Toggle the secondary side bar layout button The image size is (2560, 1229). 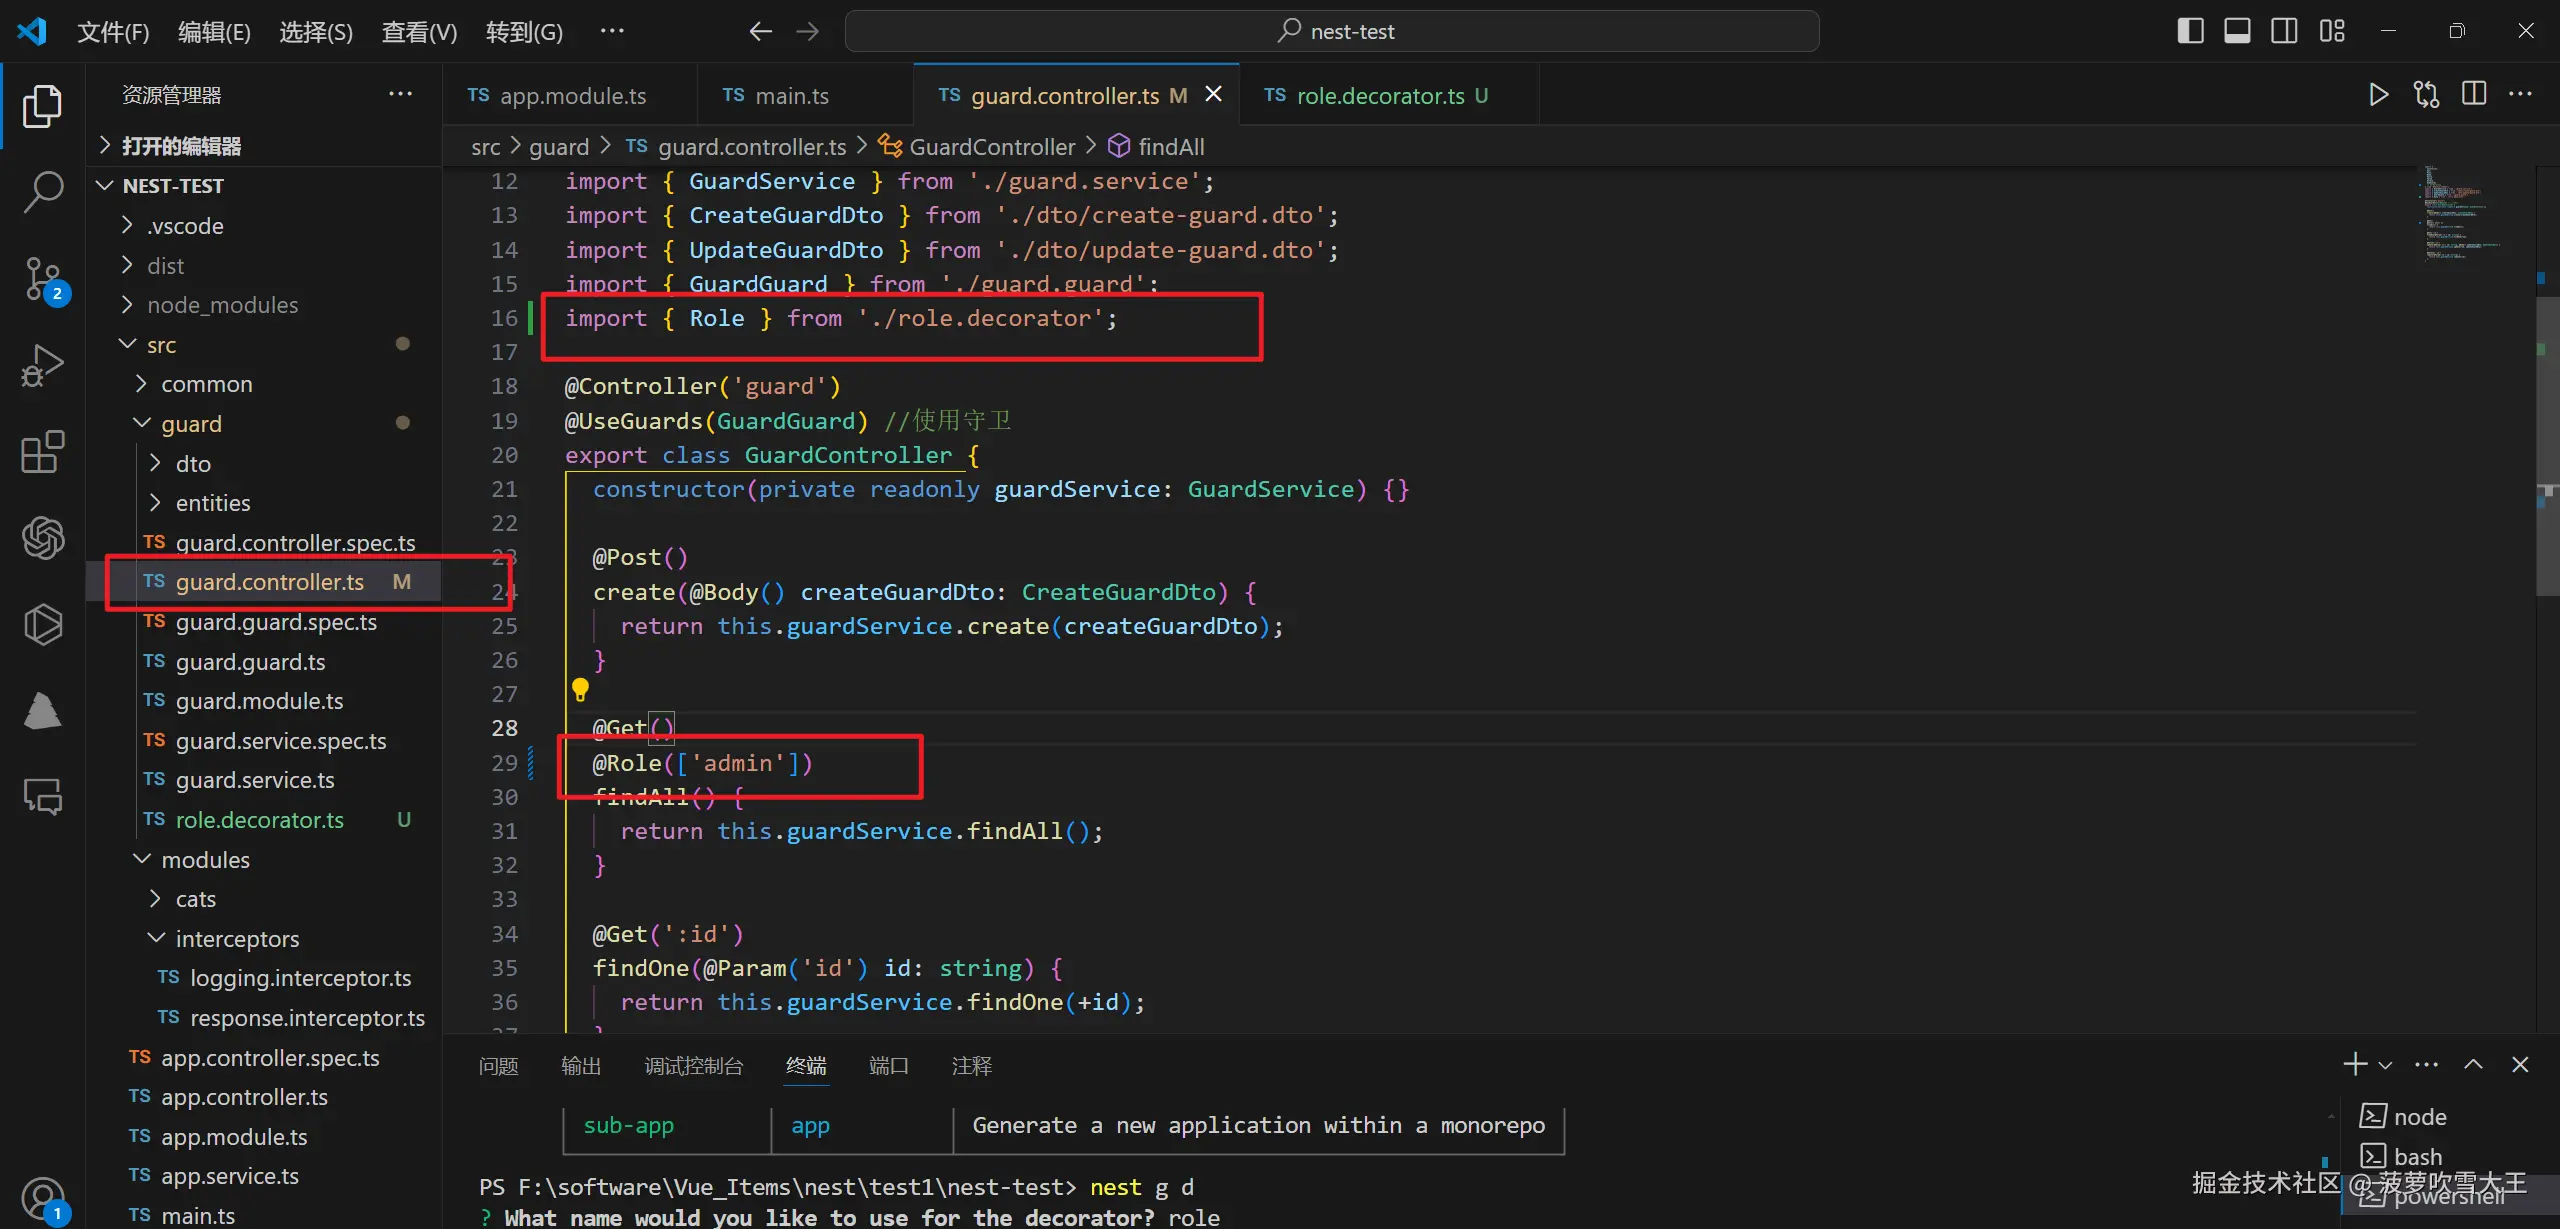click(2284, 31)
